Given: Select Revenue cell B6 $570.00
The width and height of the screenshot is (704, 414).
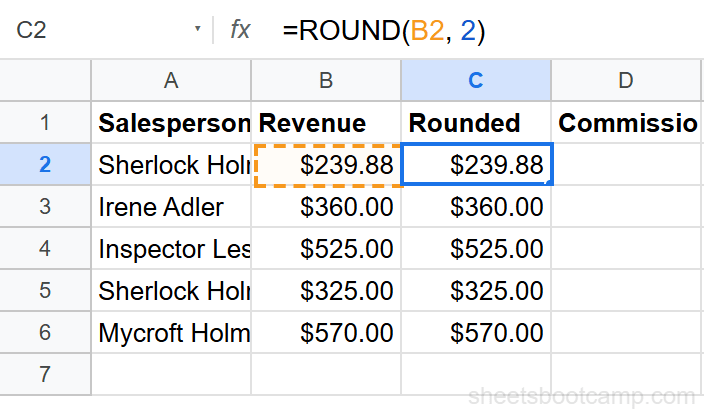Looking at the screenshot, I should pyautogui.click(x=326, y=332).
